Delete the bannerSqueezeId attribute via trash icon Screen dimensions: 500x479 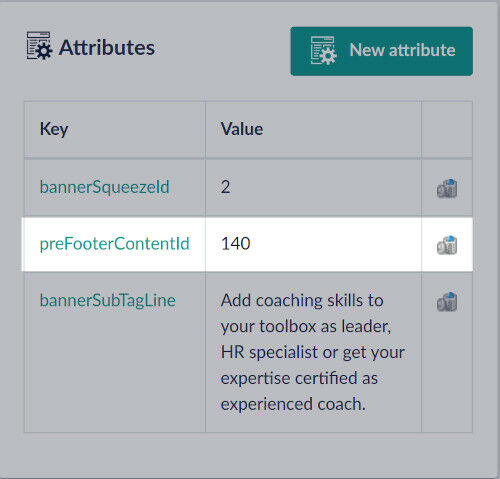point(447,188)
